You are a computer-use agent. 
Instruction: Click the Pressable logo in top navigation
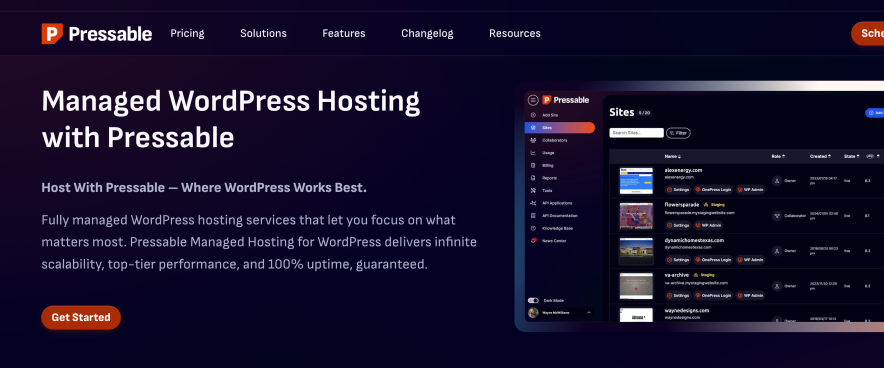[96, 34]
